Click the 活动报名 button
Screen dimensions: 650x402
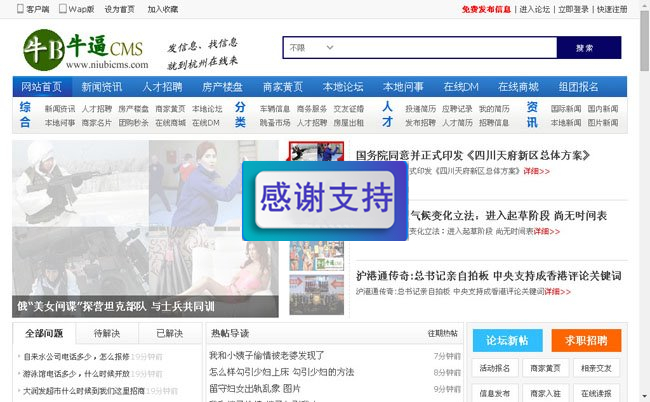(x=495, y=368)
